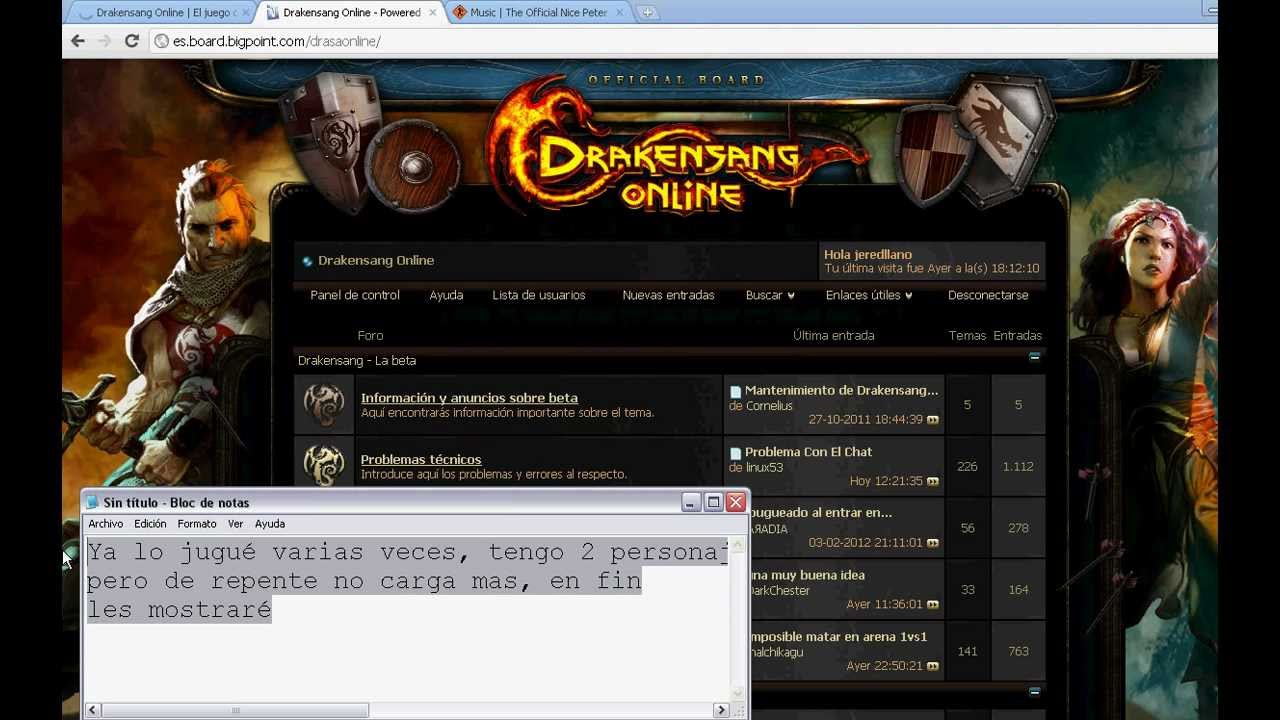The height and width of the screenshot is (720, 1280).
Task: Go to last post icon next to 27-10-2011 18:44:39
Action: pos(933,420)
